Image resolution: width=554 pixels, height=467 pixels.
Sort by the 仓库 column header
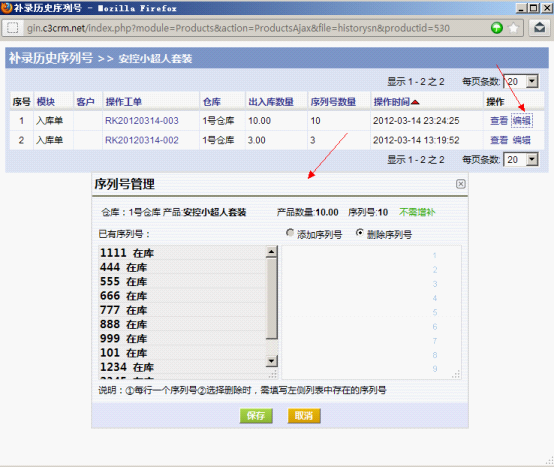click(x=212, y=102)
